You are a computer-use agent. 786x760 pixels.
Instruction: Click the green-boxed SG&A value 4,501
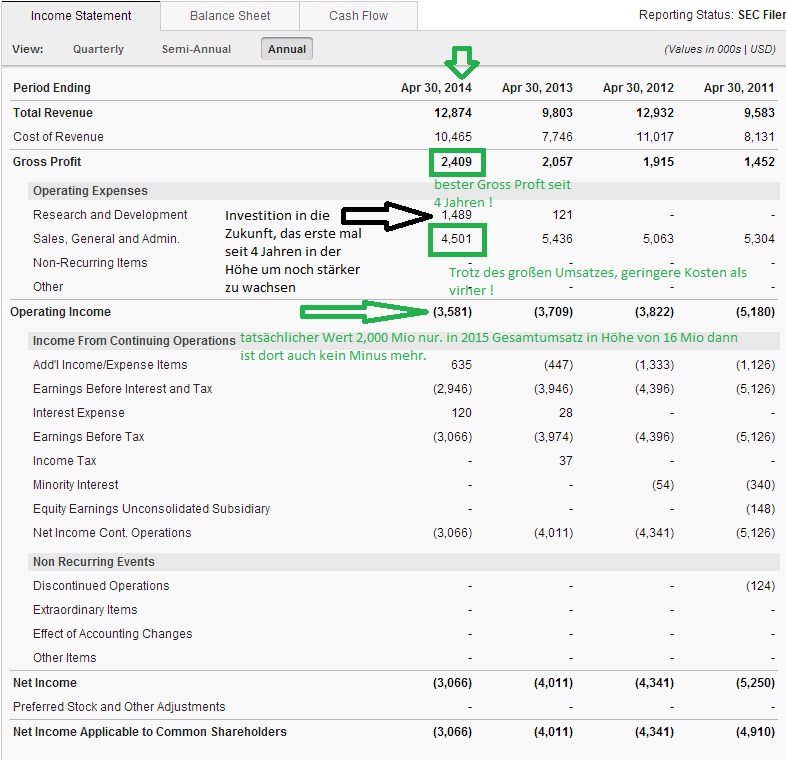457,239
